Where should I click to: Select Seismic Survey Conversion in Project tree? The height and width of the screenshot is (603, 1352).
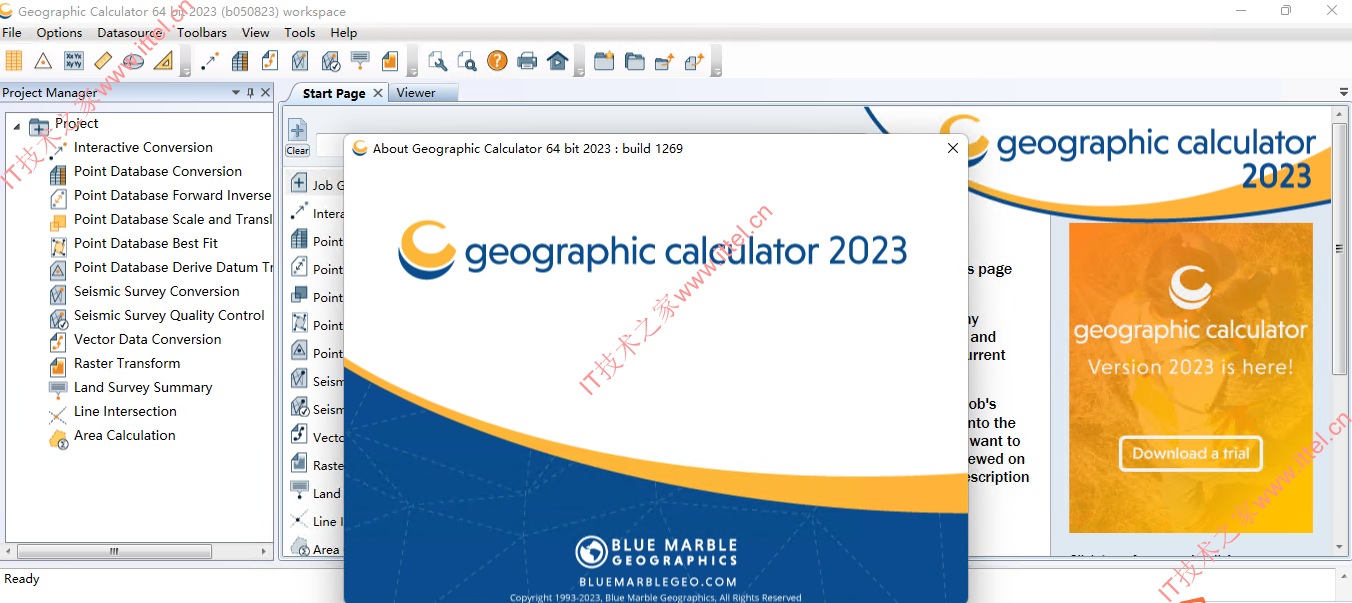pyautogui.click(x=157, y=291)
